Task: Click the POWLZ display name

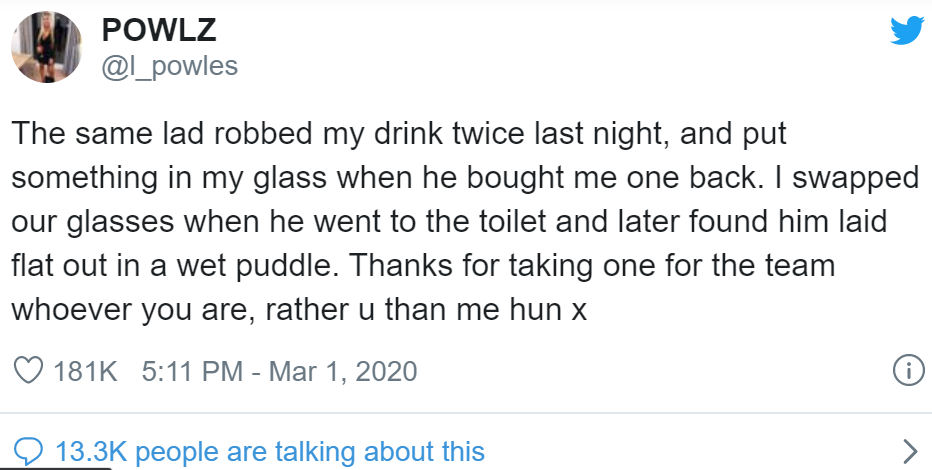Action: click(x=157, y=31)
